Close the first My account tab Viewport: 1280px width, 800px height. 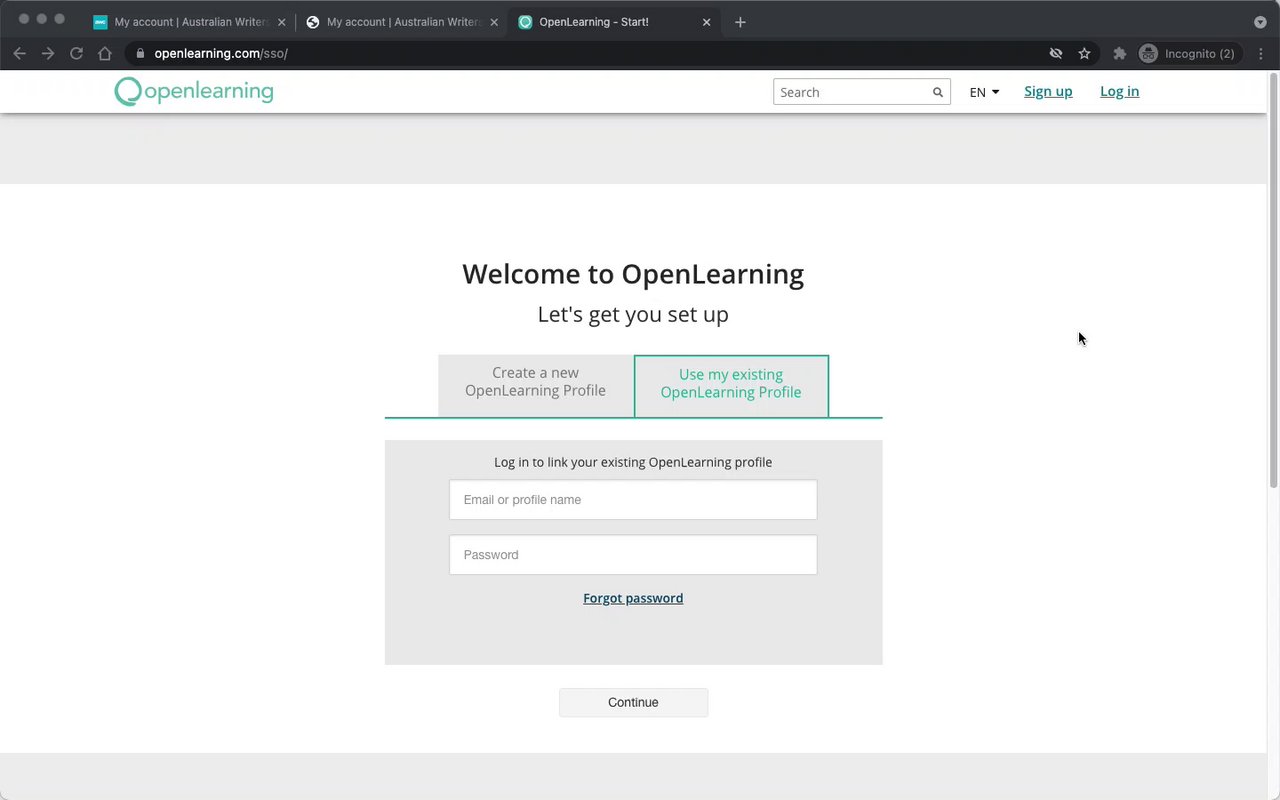click(x=281, y=22)
